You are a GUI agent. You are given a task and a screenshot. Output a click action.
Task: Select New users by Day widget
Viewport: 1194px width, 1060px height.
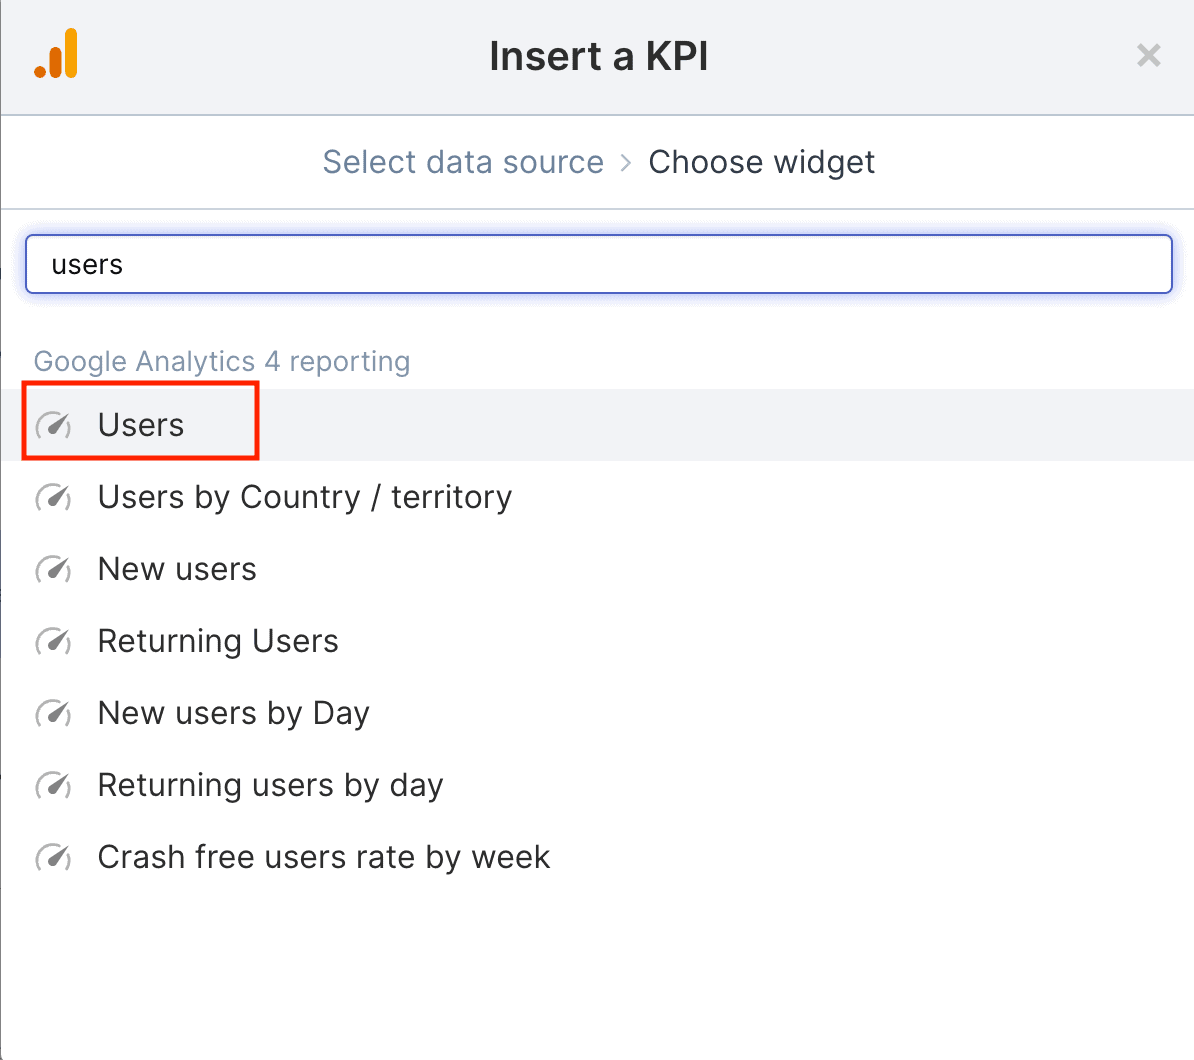pos(597,714)
